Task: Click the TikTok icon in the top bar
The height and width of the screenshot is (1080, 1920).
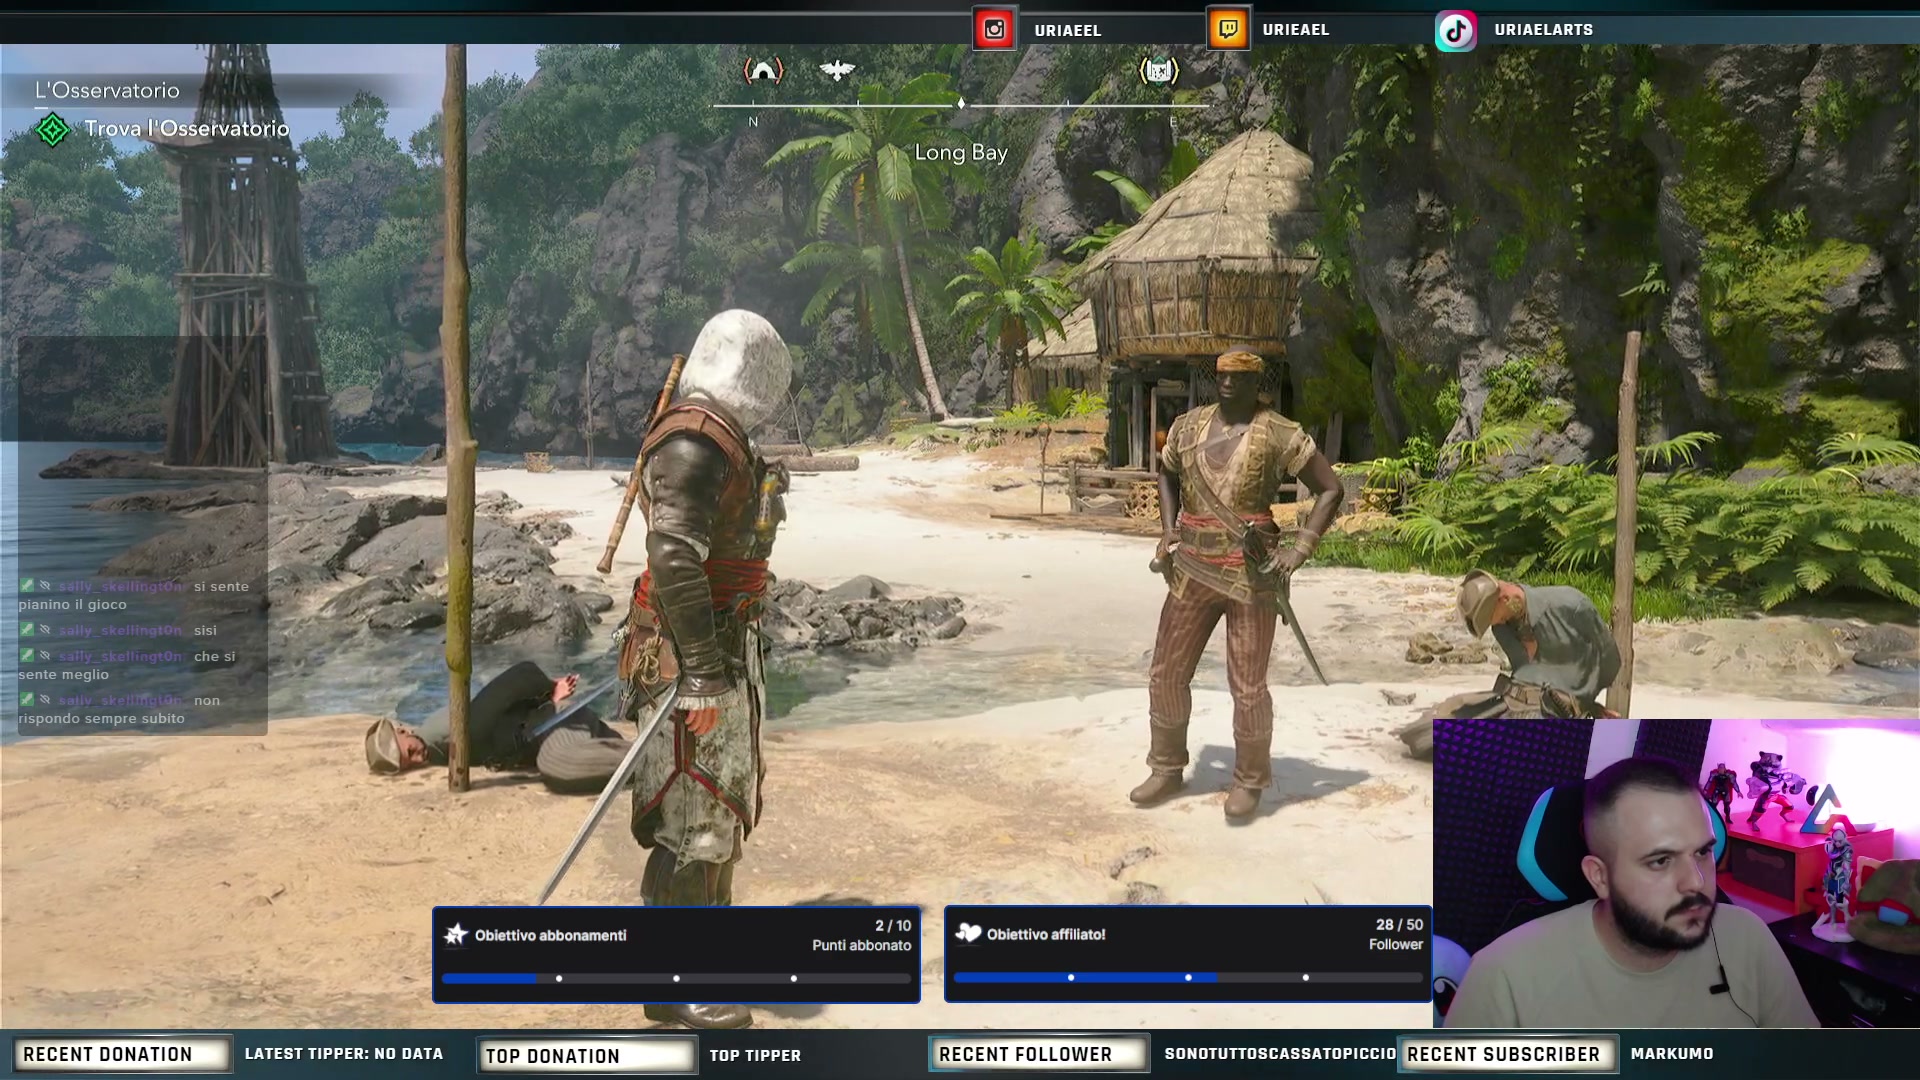Action: point(1456,30)
